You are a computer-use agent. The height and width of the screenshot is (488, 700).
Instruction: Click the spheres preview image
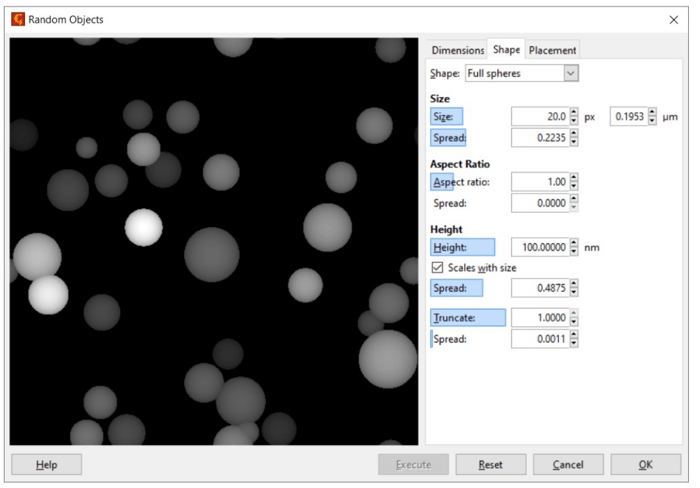[x=214, y=242]
